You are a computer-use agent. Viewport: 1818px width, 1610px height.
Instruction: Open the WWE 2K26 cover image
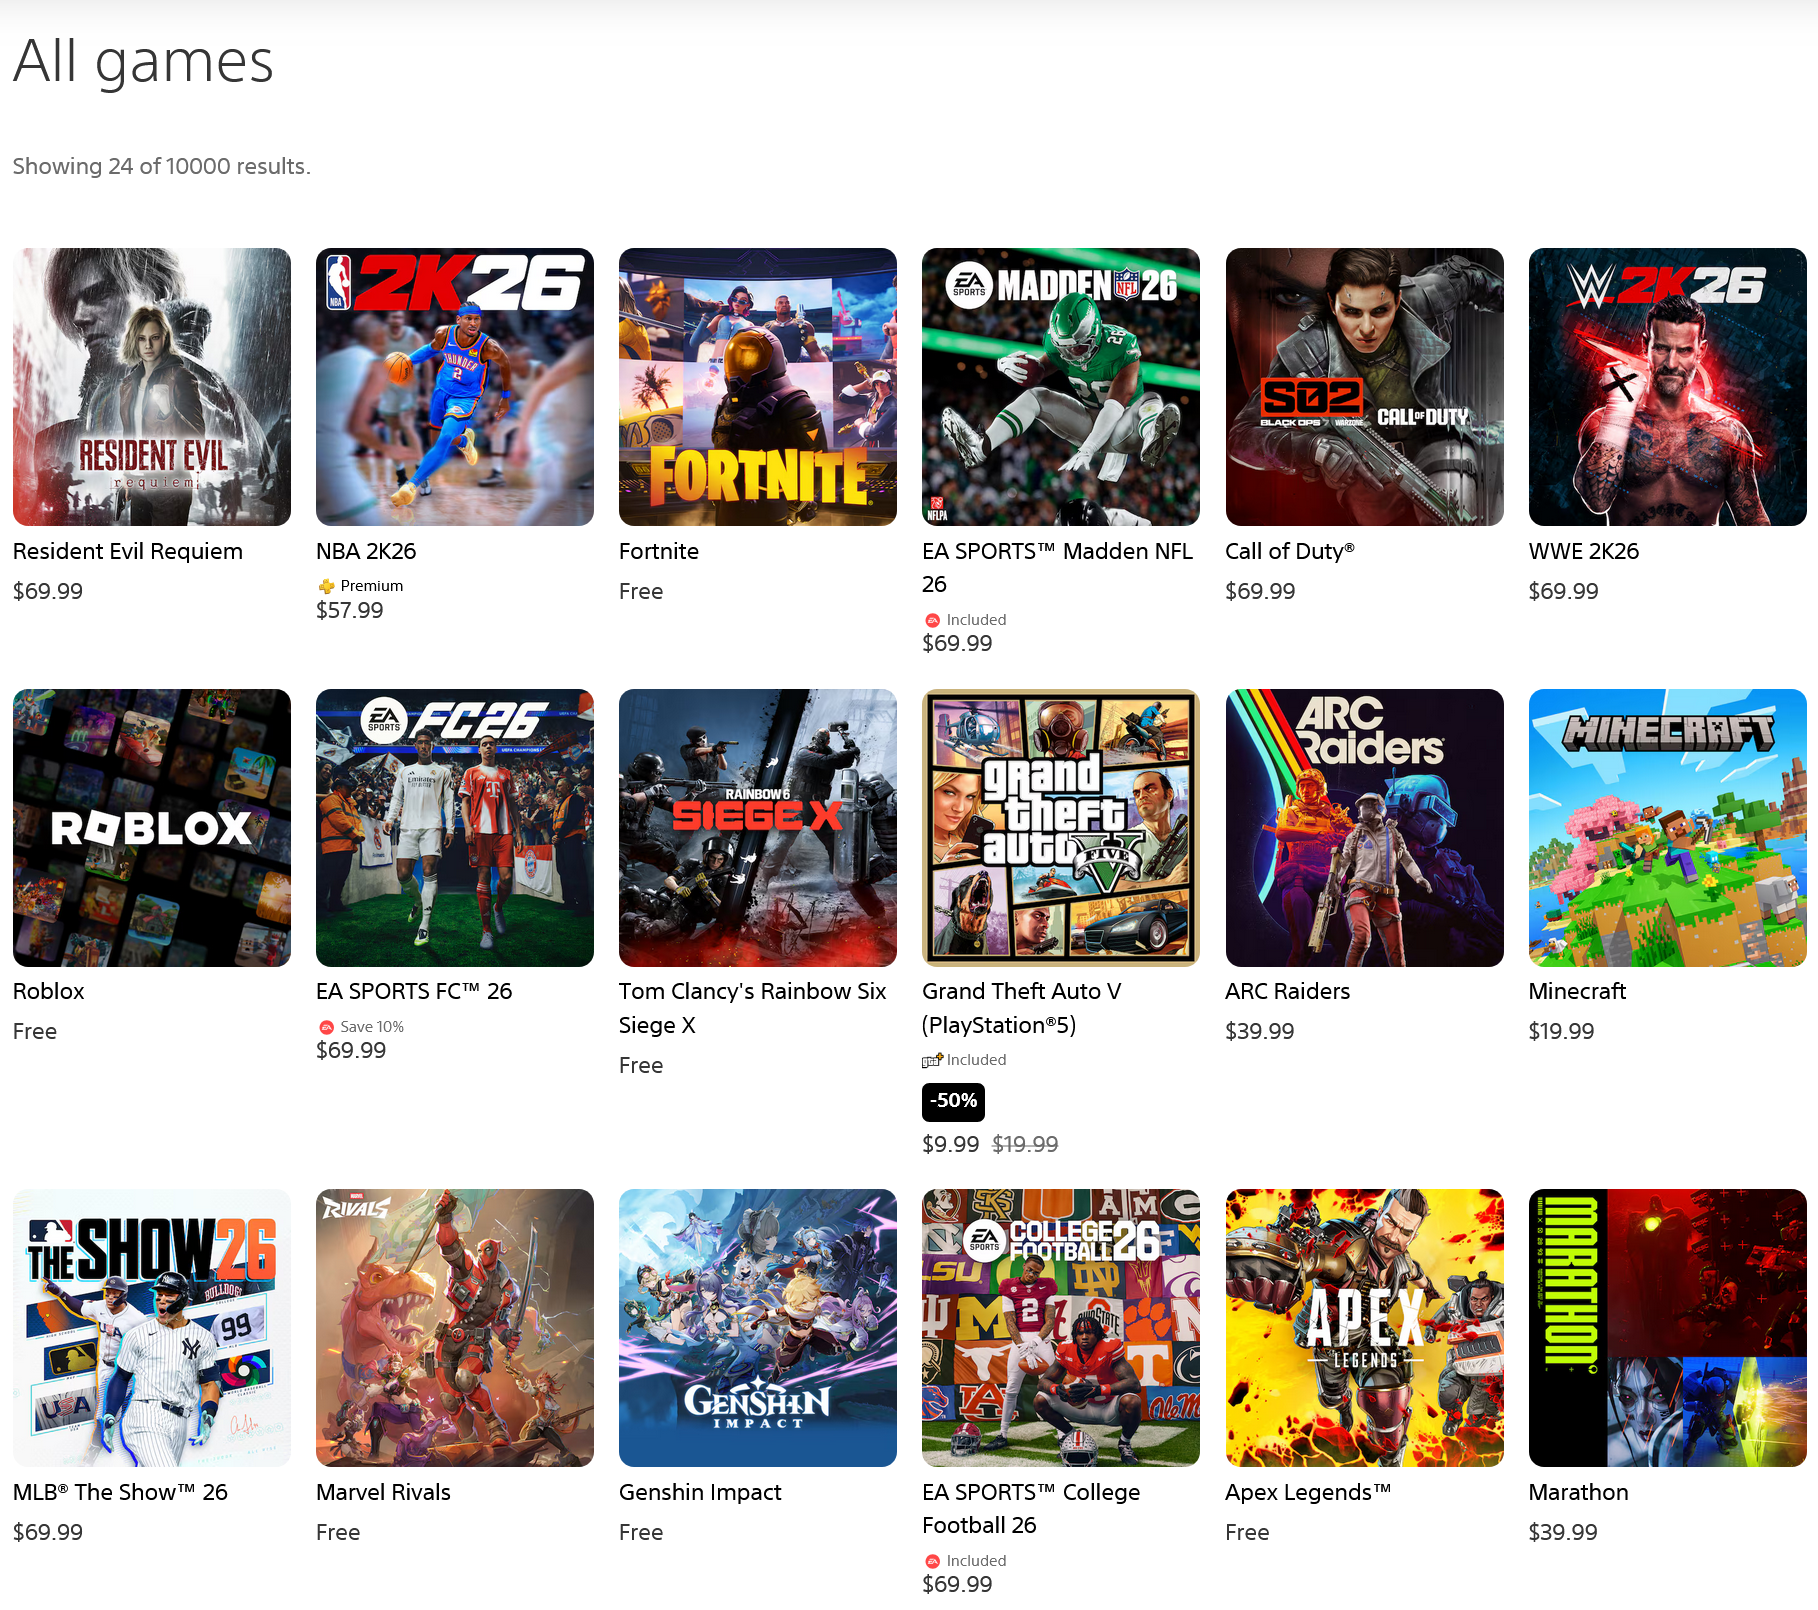pos(1667,387)
